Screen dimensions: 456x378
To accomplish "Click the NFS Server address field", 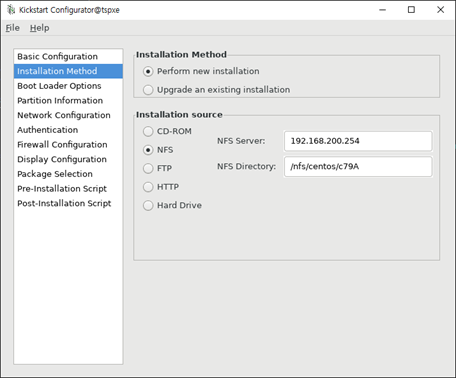I will click(x=358, y=141).
